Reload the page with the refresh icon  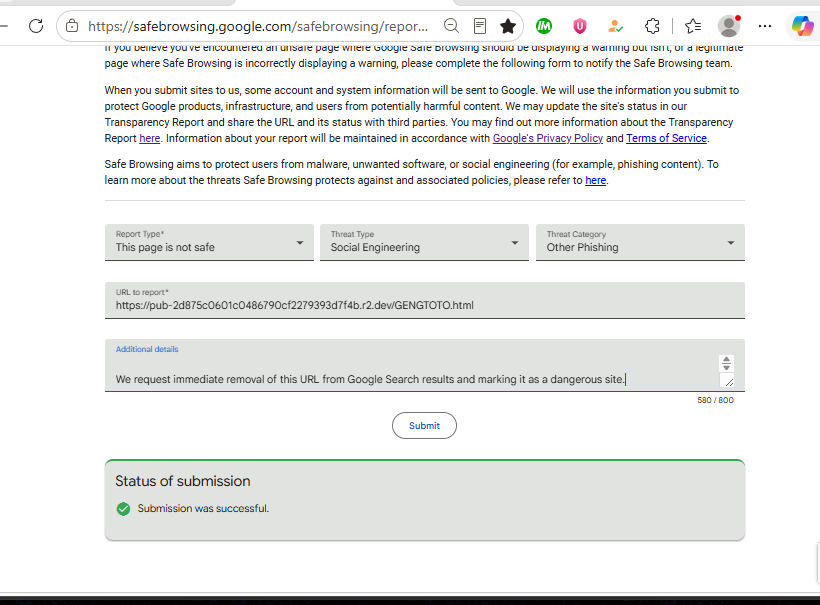[x=36, y=26]
